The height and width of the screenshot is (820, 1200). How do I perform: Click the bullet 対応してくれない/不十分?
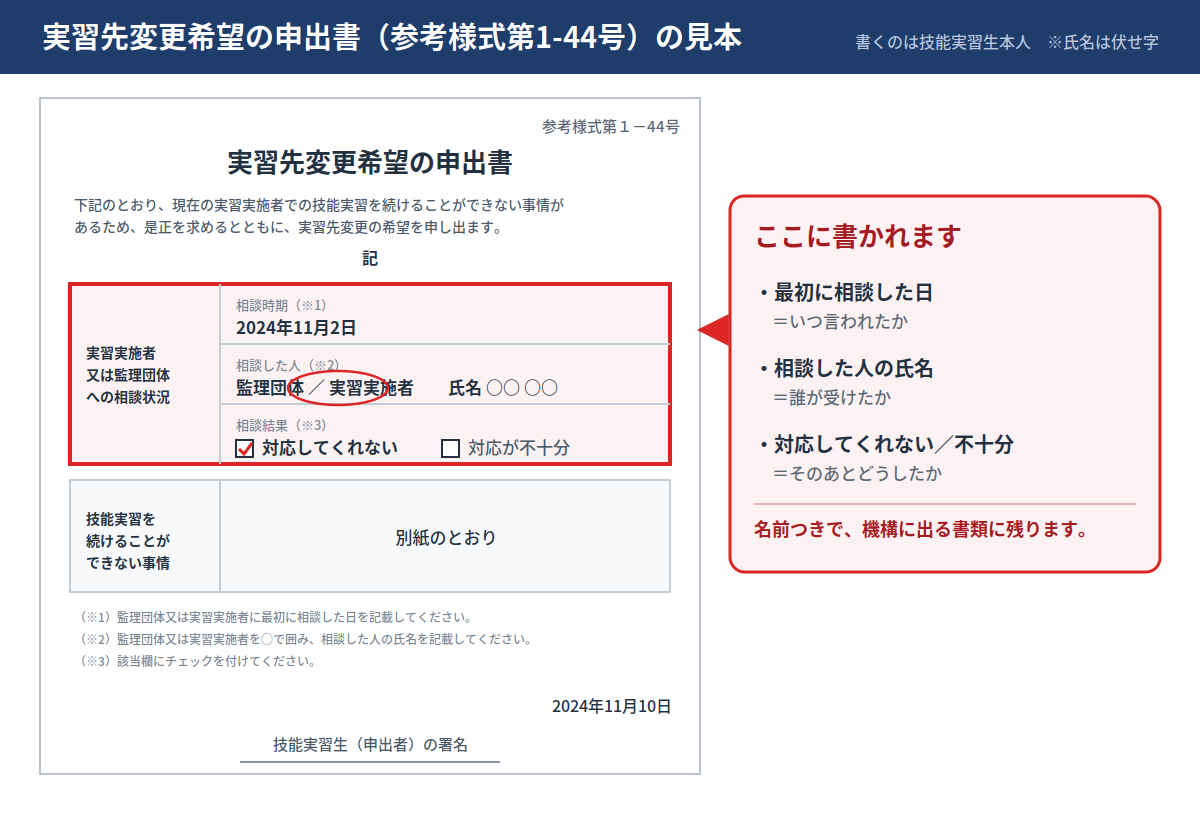click(885, 444)
